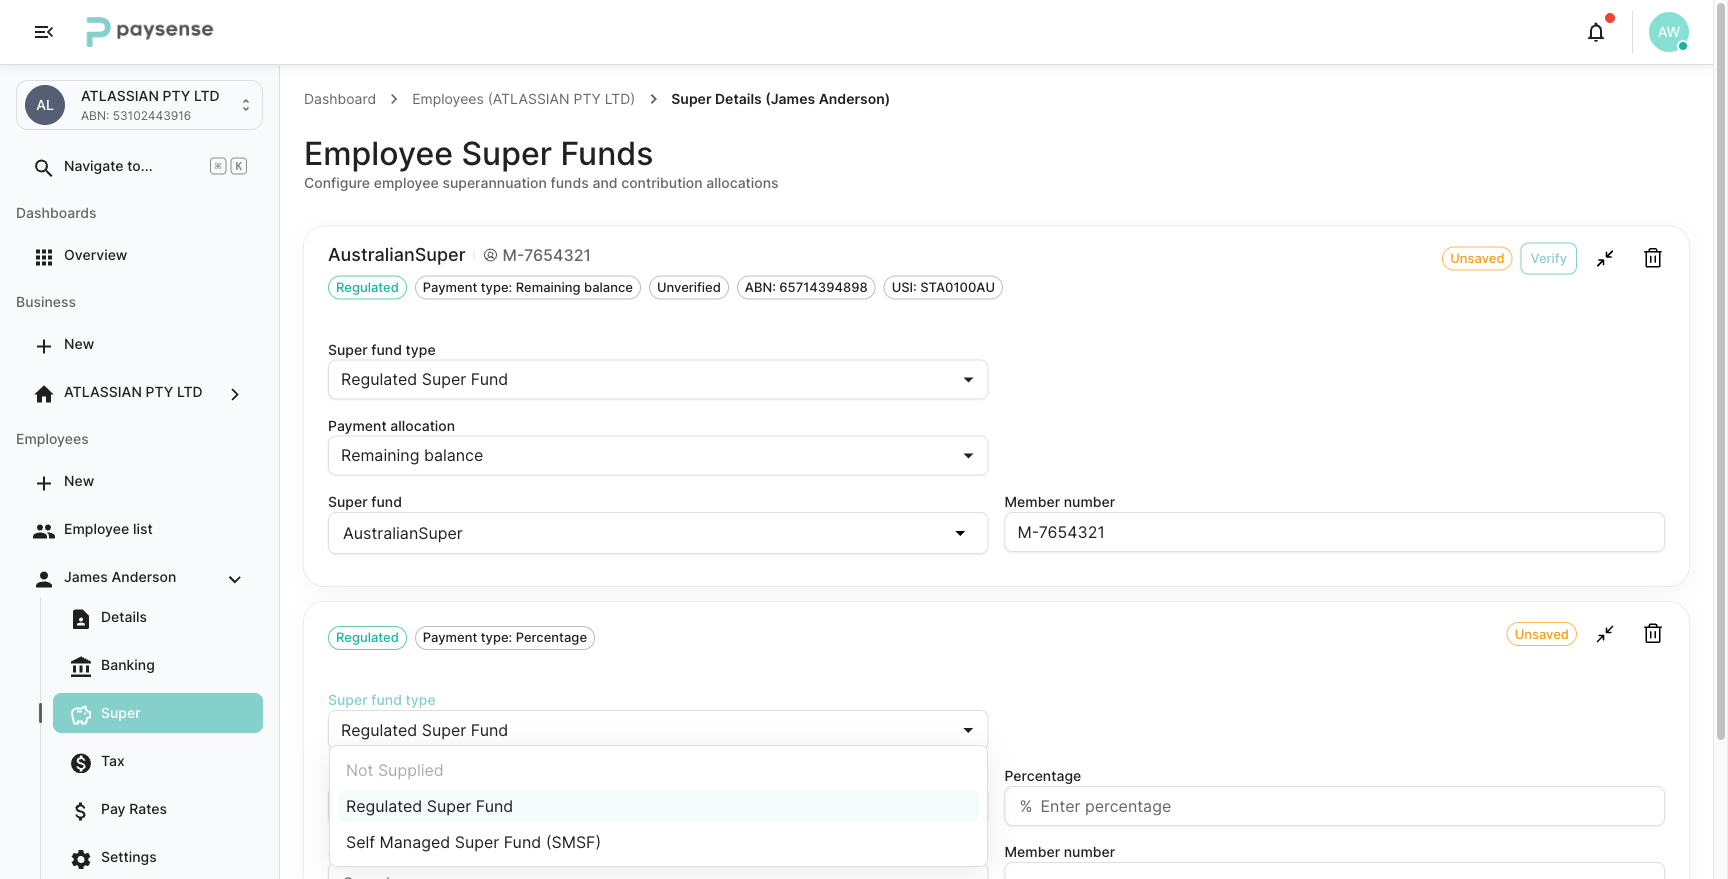Close the open Super fund type dropdown in second card
This screenshot has height=879, width=1728.
click(658, 730)
